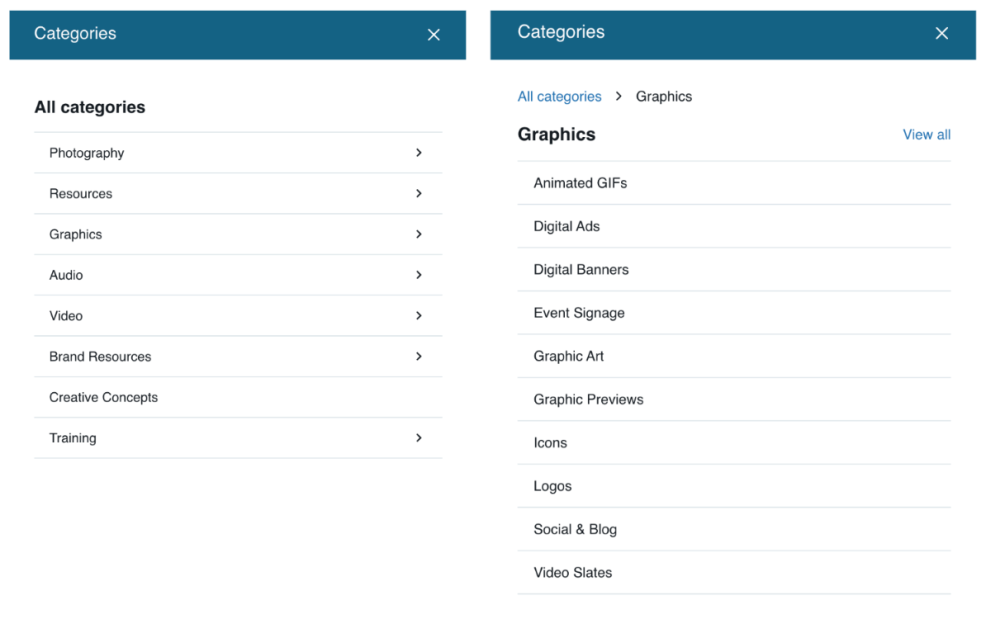This screenshot has height=624, width=986.
Task: Open the Icons subcategory
Action: [x=550, y=443]
